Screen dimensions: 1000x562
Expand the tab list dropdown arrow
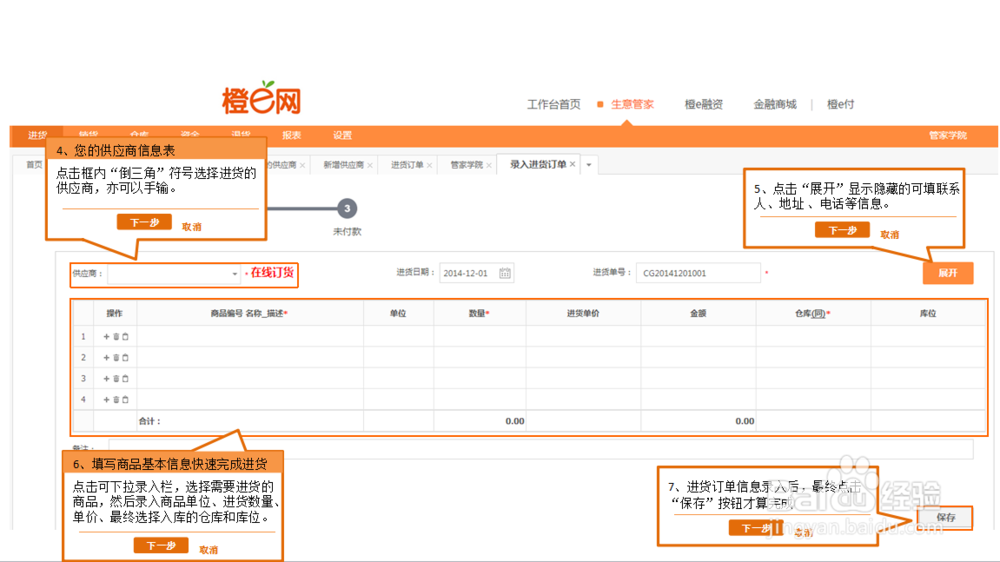point(589,165)
